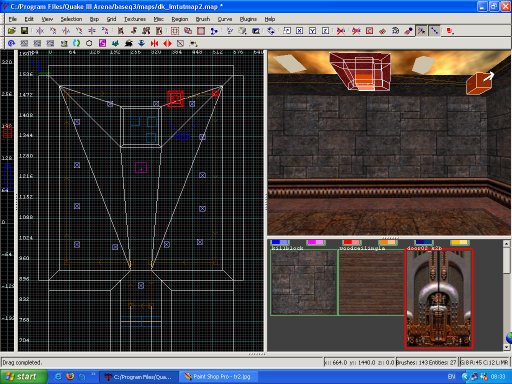The width and height of the screenshot is (512, 384).
Task: Click the square with diagonal line icon
Action: pyautogui.click(x=180, y=43)
